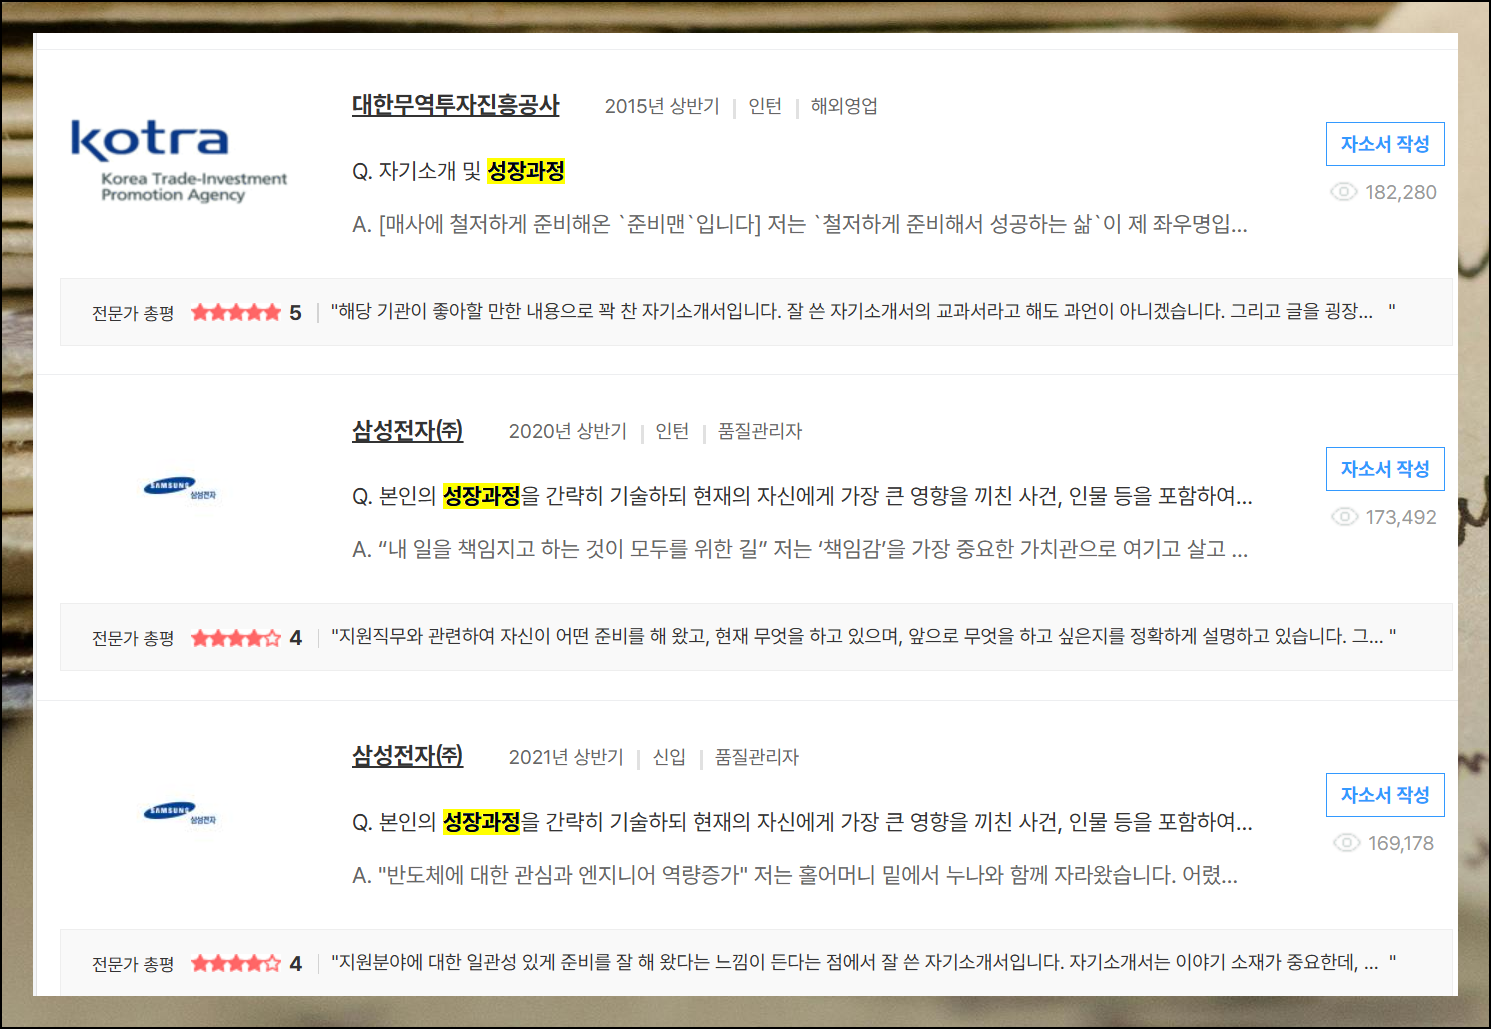Click 자소서 작성 button for the kotra entry
The width and height of the screenshot is (1491, 1029).
click(x=1385, y=144)
